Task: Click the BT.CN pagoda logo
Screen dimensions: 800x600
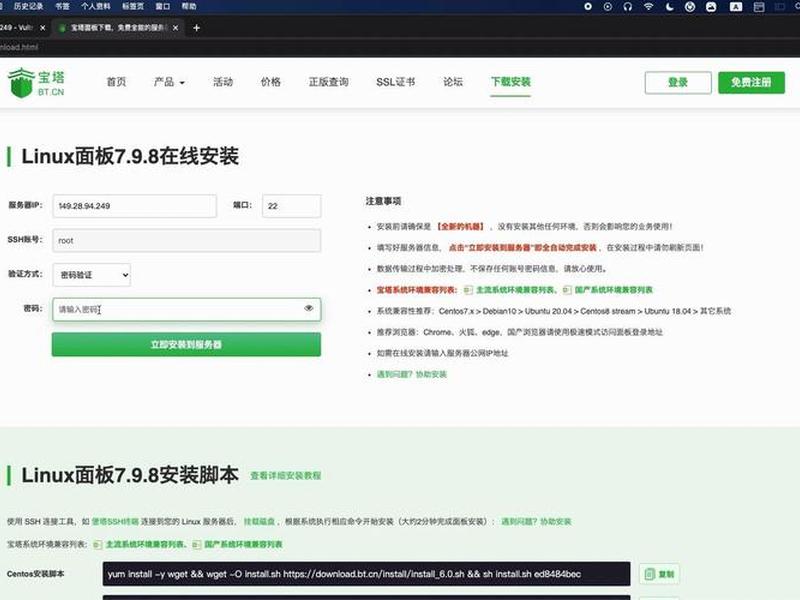Action: pos(36,83)
